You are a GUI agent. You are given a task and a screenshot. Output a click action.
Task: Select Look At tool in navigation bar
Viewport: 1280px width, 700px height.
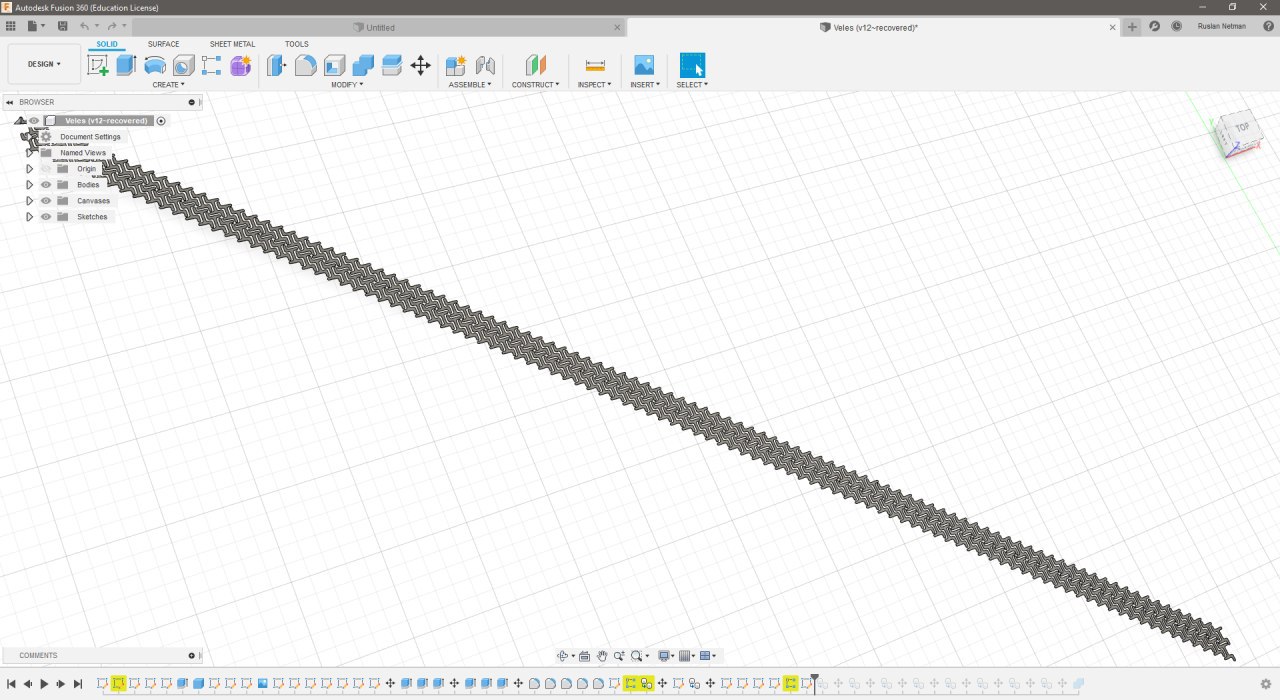tap(585, 656)
